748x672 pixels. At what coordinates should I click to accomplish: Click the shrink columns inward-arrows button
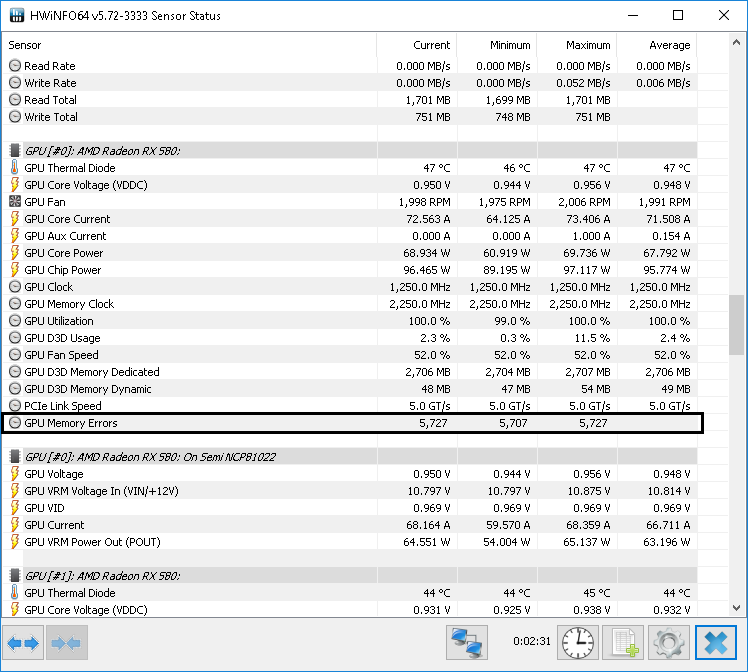(x=66, y=642)
